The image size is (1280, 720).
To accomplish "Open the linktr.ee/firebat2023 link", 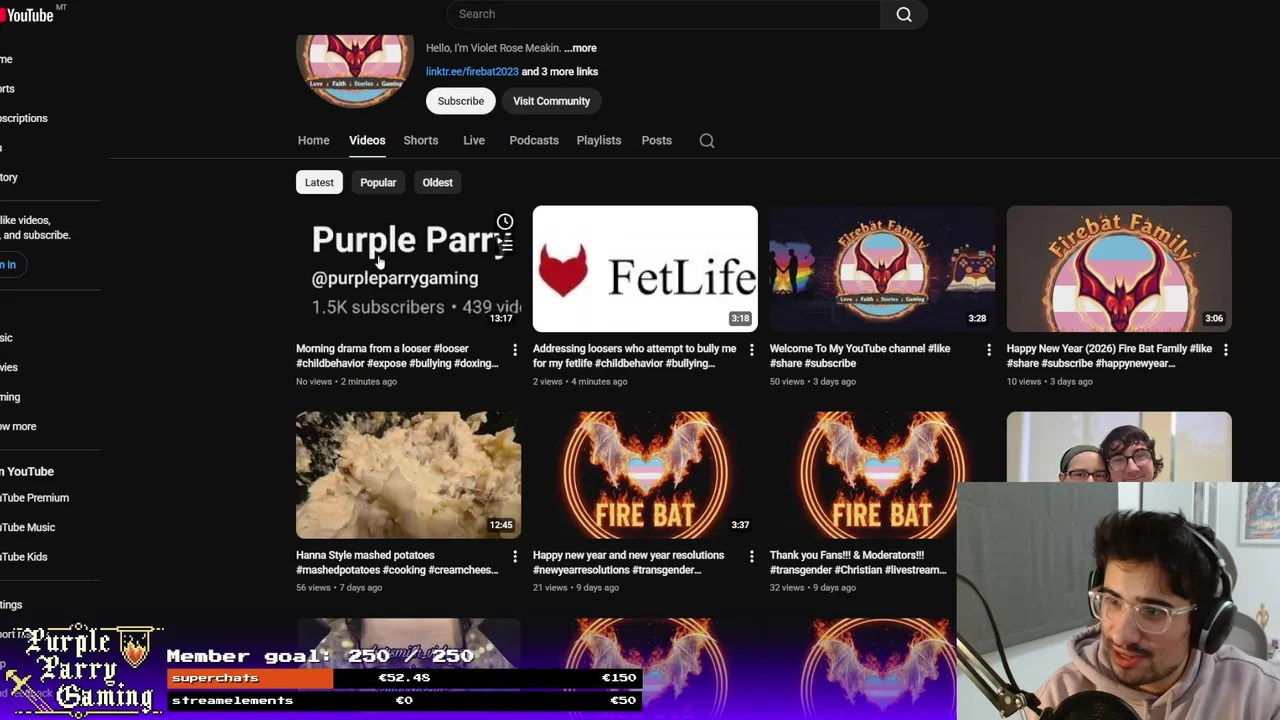I will pyautogui.click(x=472, y=72).
